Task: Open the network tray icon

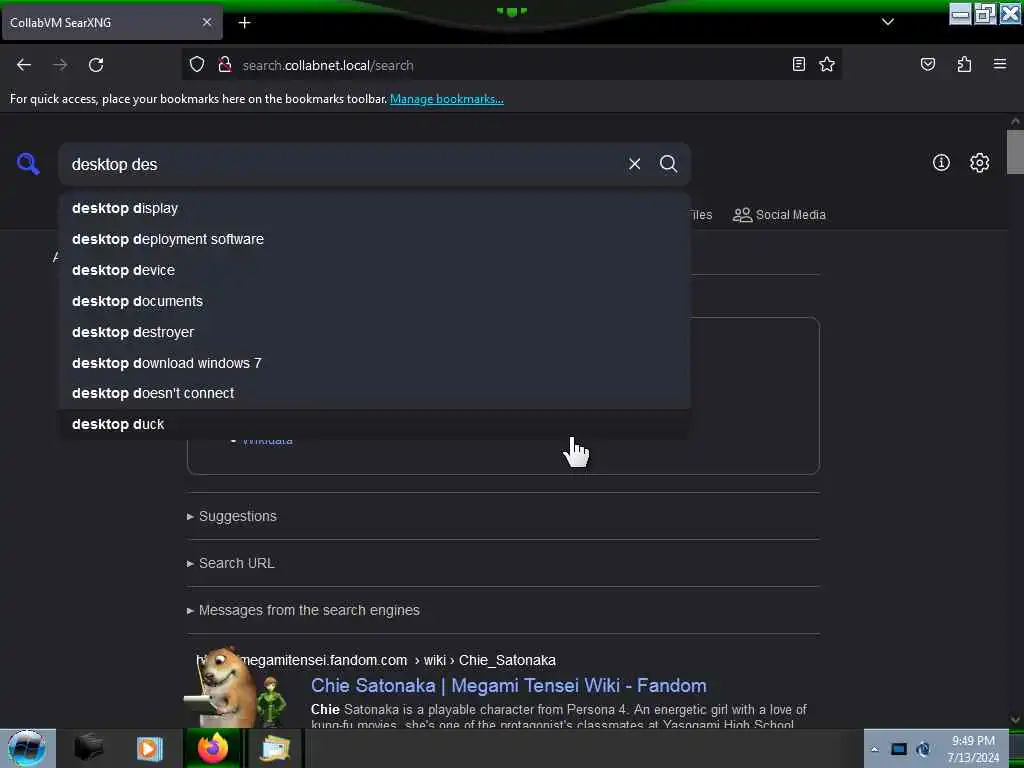Action: (899, 749)
